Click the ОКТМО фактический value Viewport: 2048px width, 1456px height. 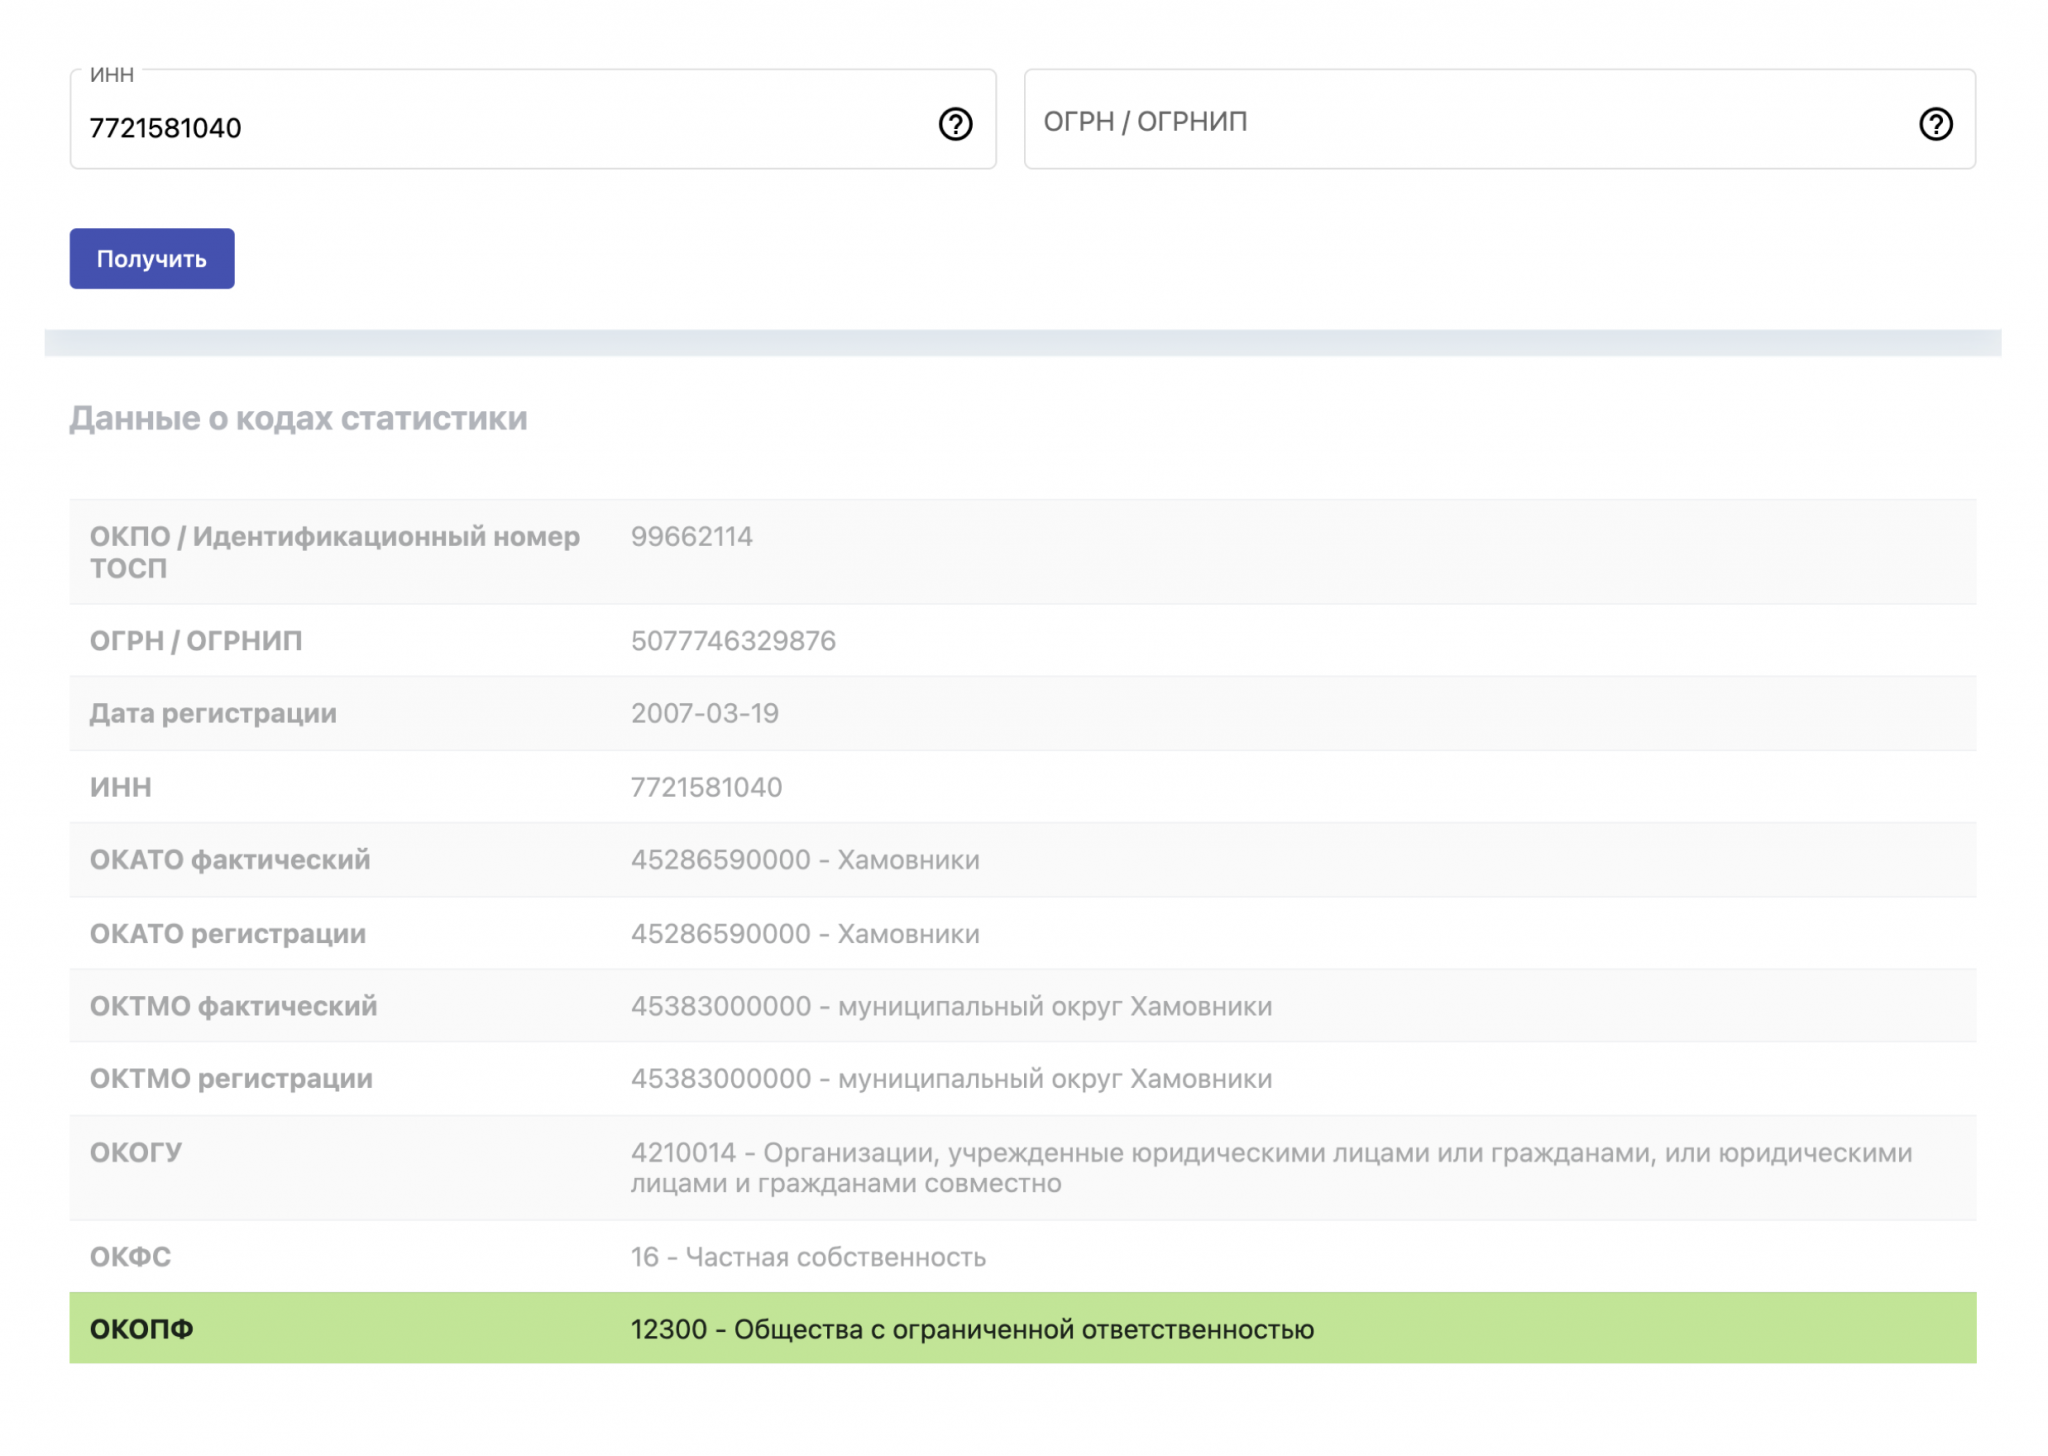pyautogui.click(x=951, y=1006)
